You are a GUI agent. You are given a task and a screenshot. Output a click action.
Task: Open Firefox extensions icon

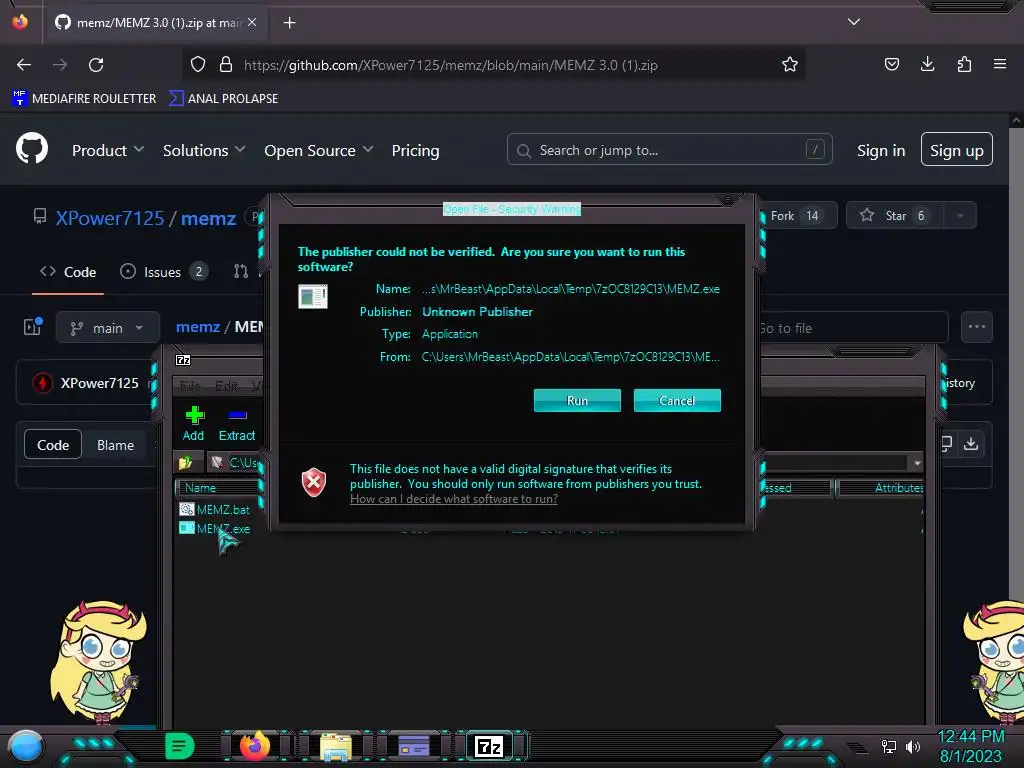pos(964,65)
